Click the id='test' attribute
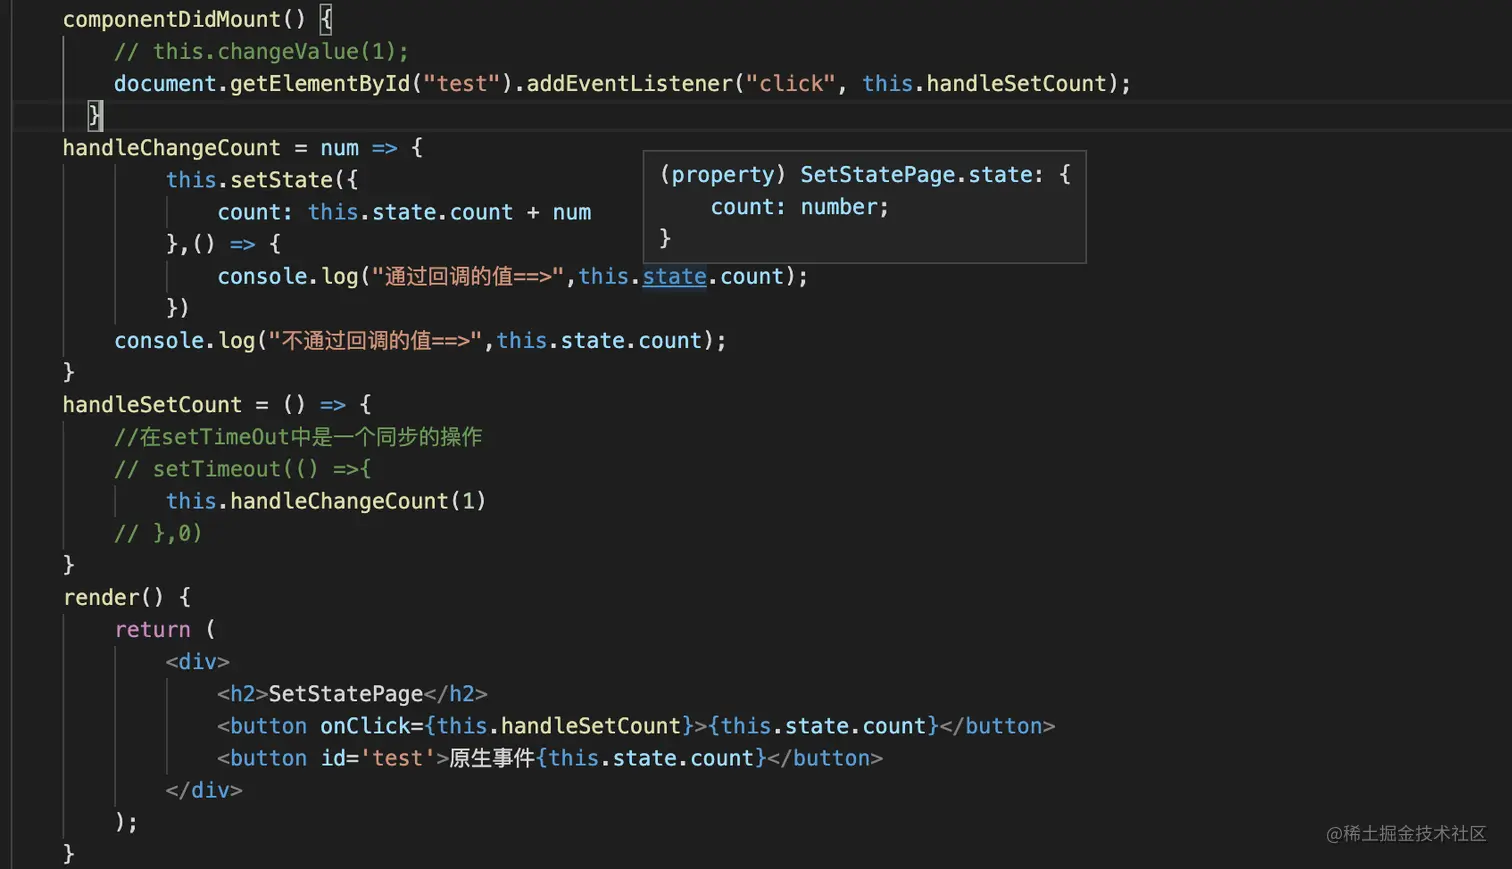This screenshot has width=1512, height=869. click(x=378, y=758)
